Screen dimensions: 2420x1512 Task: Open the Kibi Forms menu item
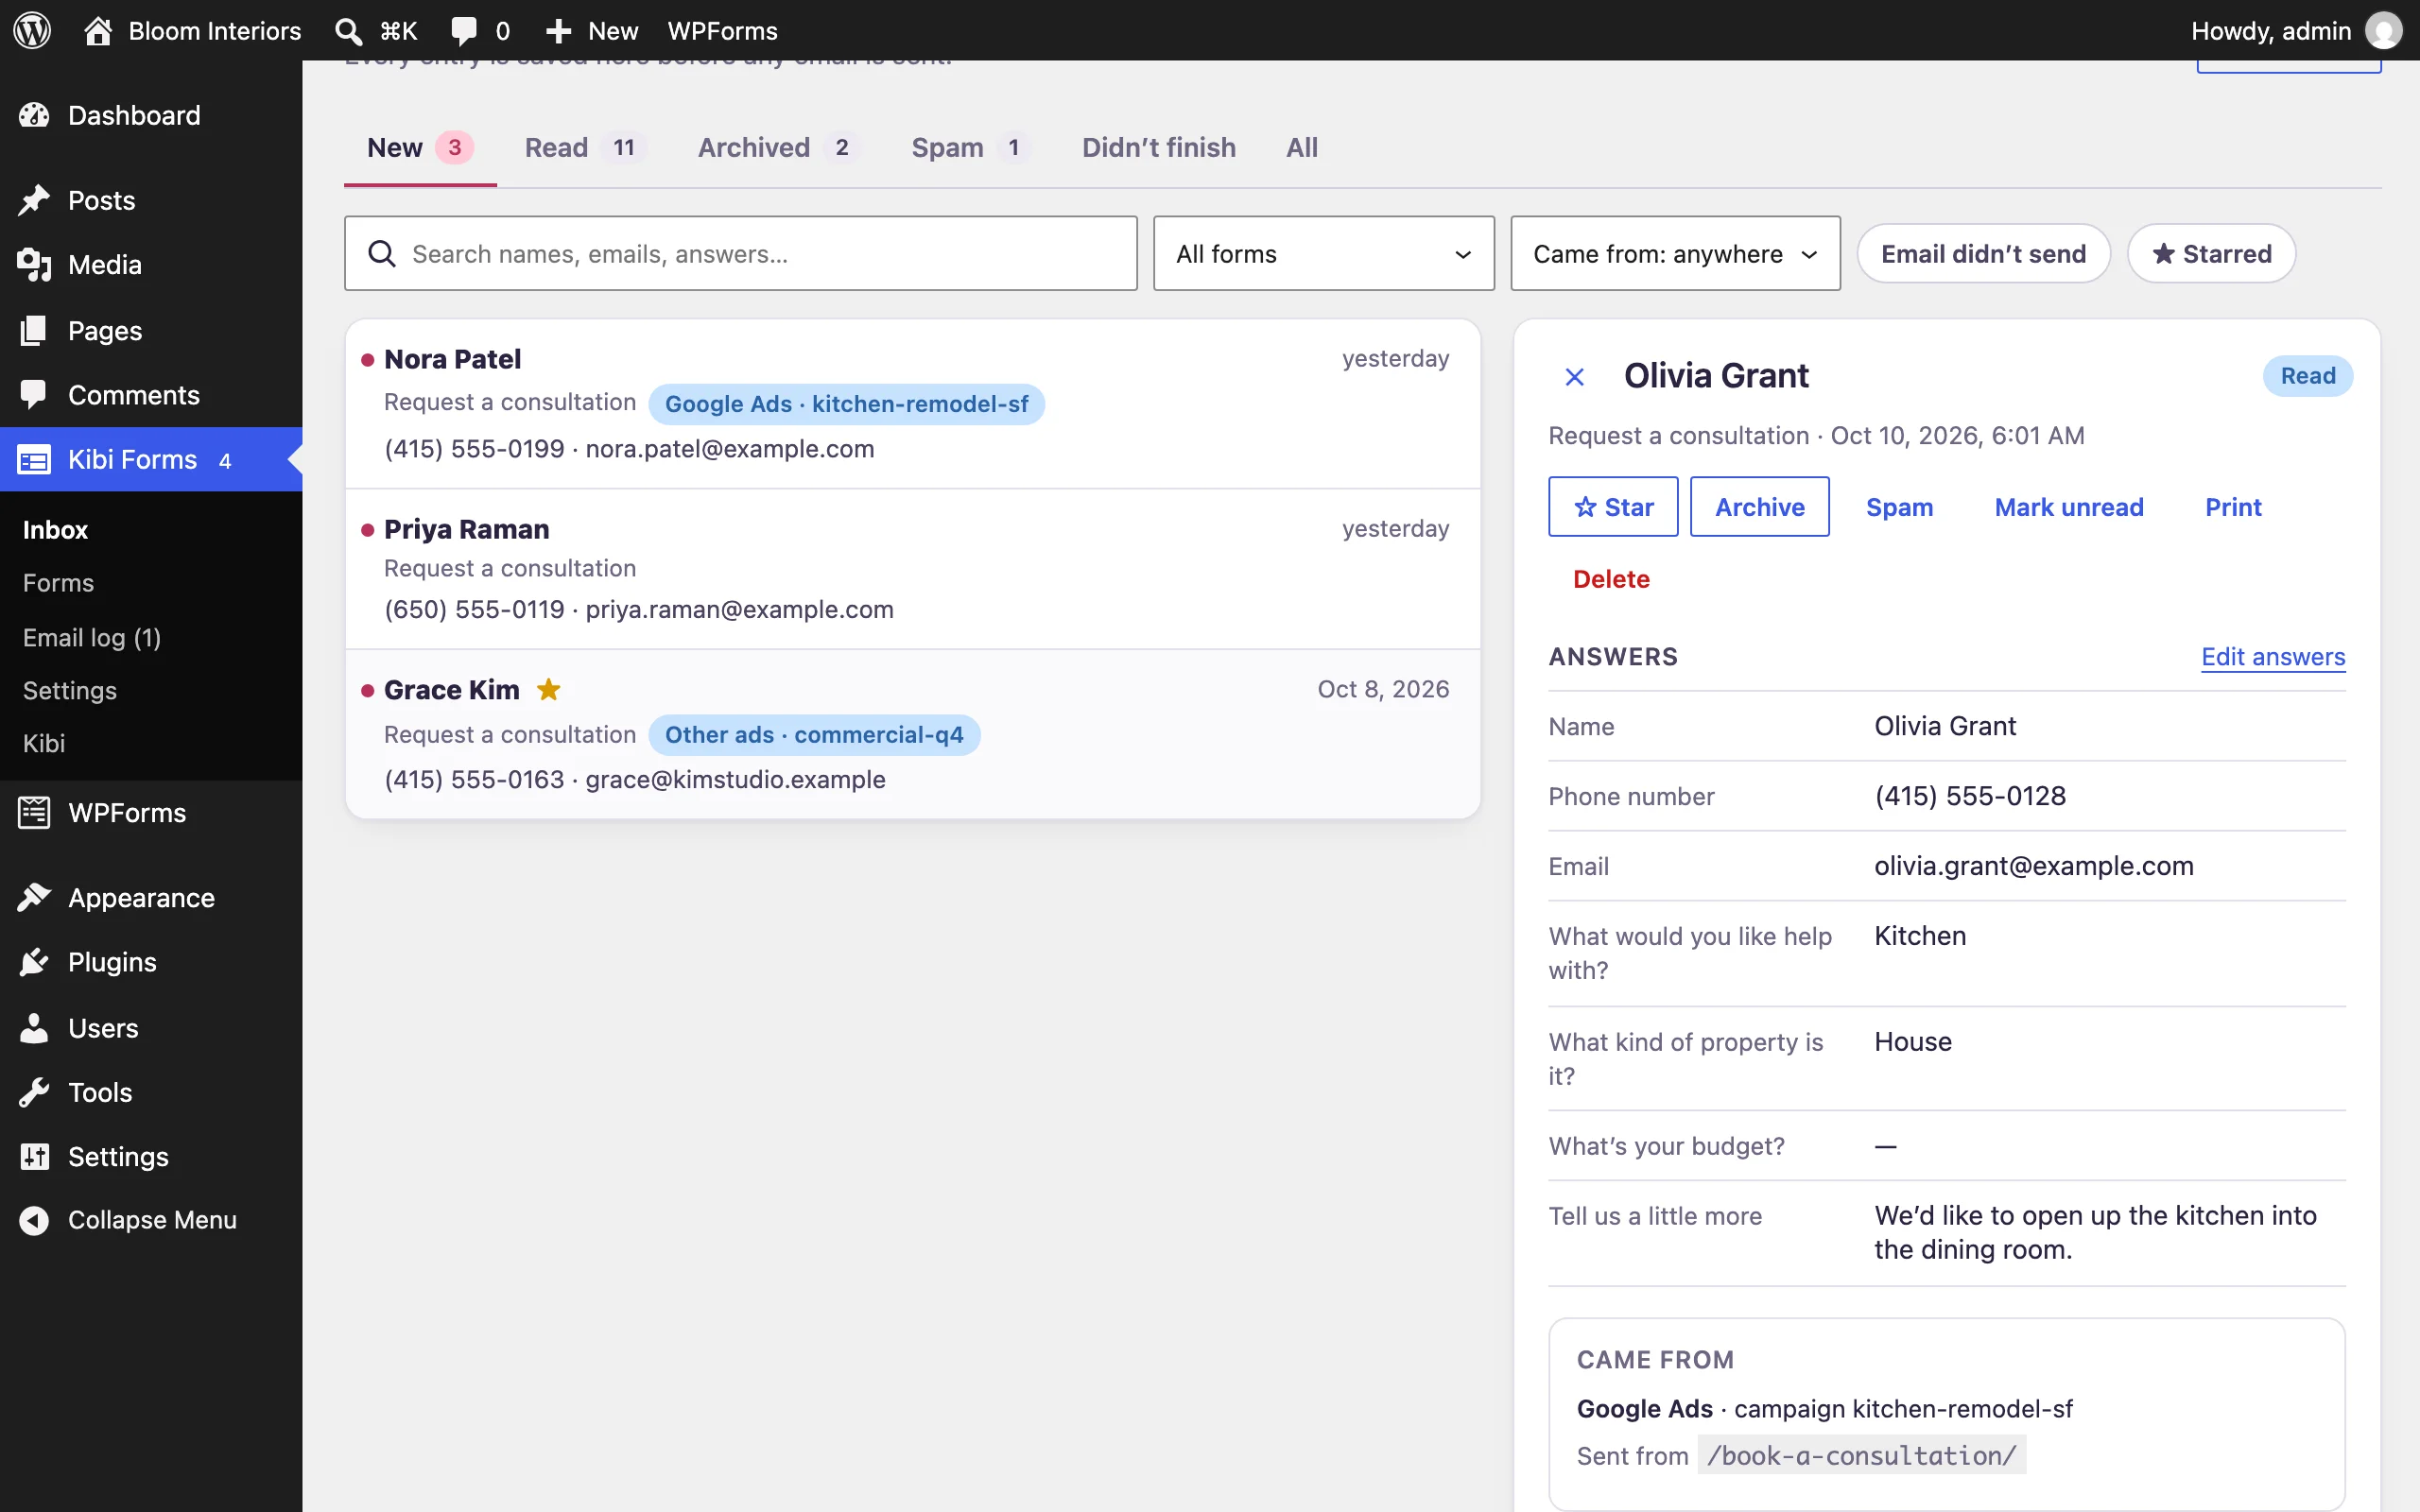[151, 459]
